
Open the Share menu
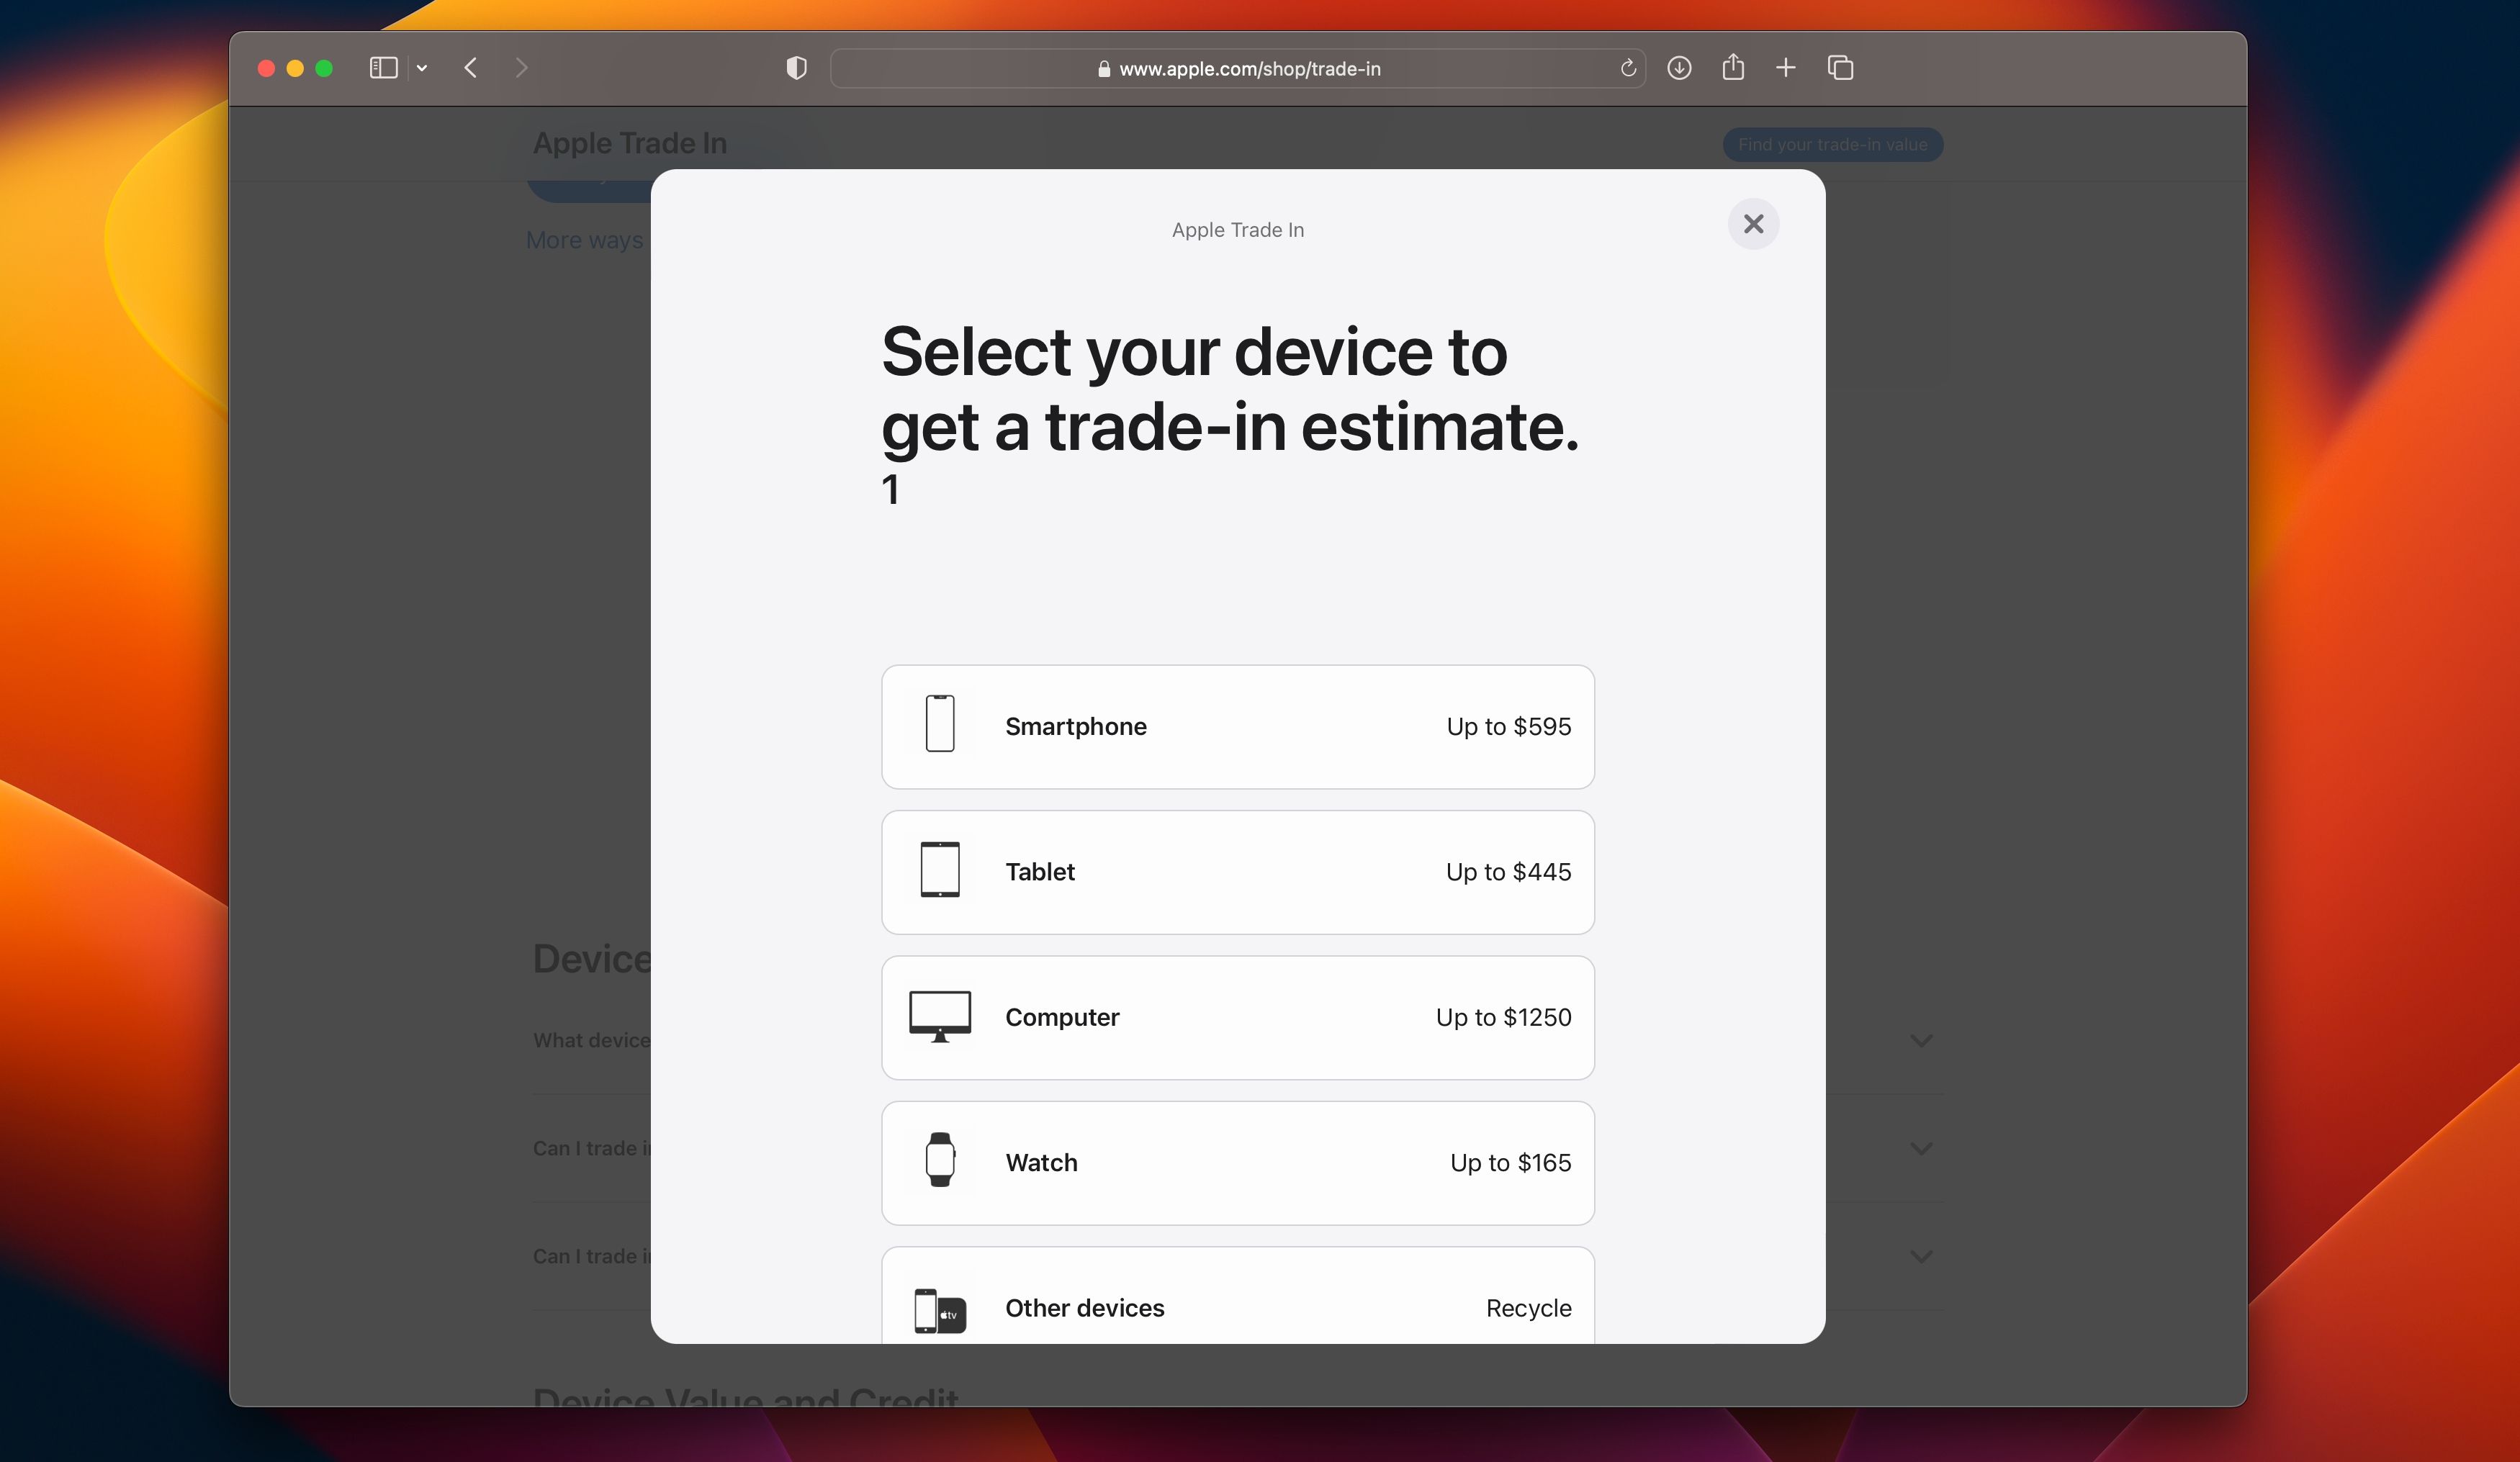[1733, 67]
